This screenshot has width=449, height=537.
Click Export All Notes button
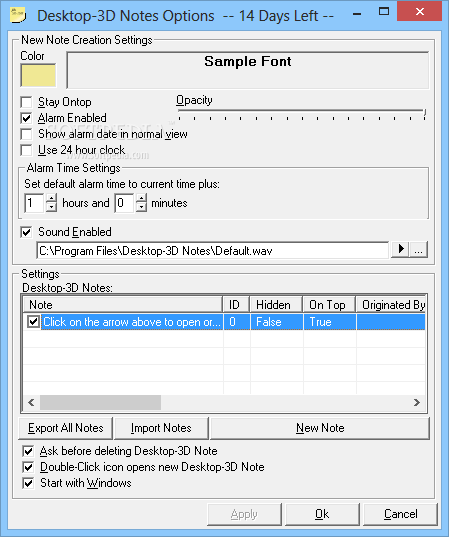tap(65, 428)
